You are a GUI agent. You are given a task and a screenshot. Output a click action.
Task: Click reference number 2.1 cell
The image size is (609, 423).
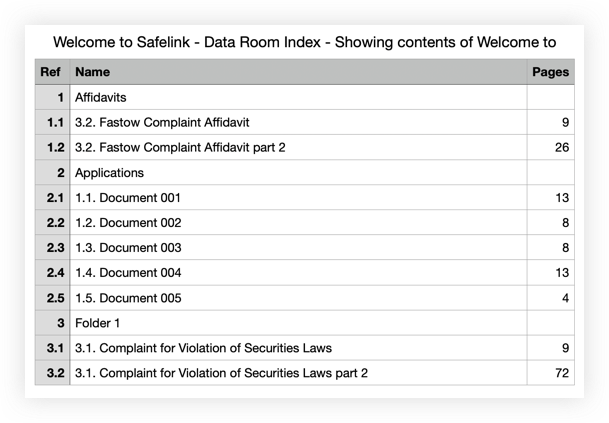(x=54, y=198)
